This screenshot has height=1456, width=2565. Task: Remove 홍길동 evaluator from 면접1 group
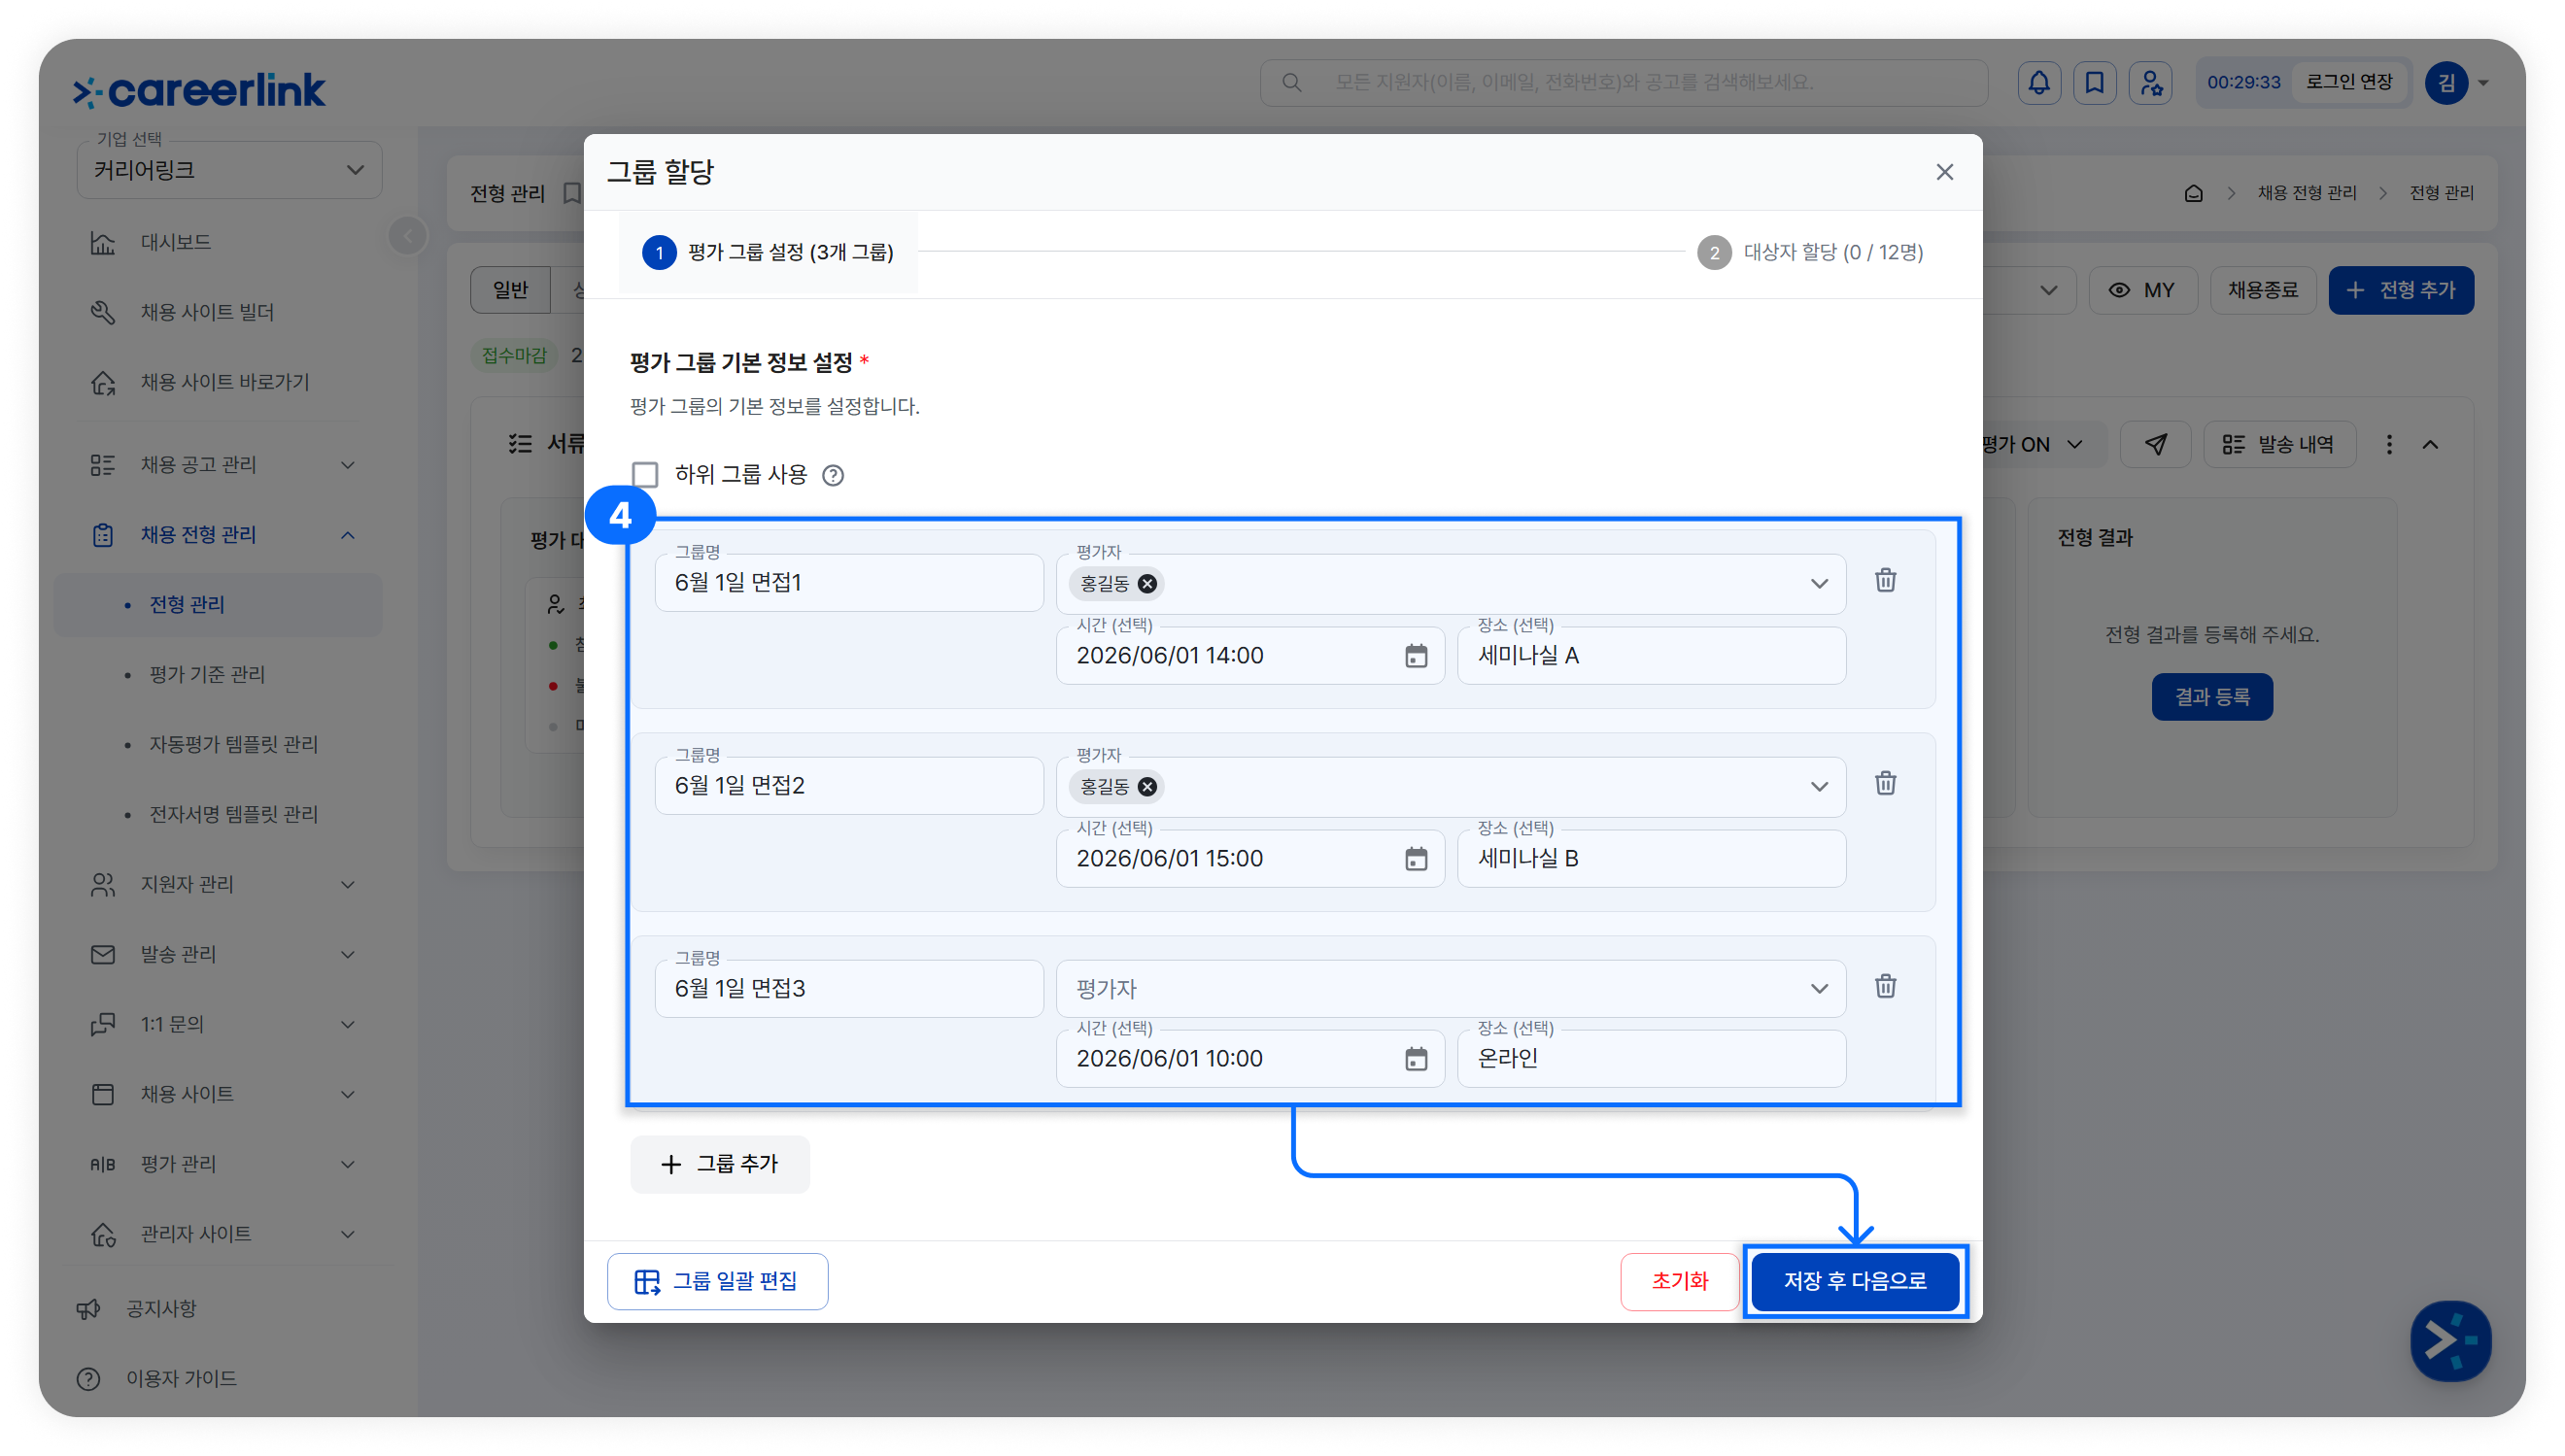click(x=1147, y=584)
